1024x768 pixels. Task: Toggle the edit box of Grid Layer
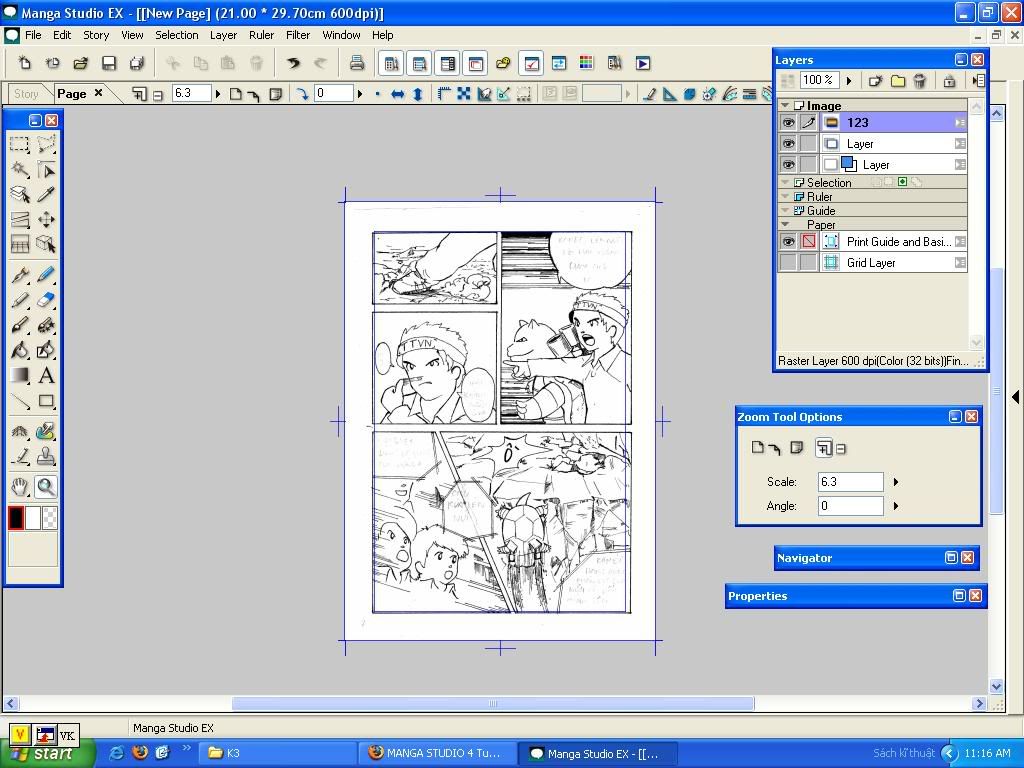point(808,263)
